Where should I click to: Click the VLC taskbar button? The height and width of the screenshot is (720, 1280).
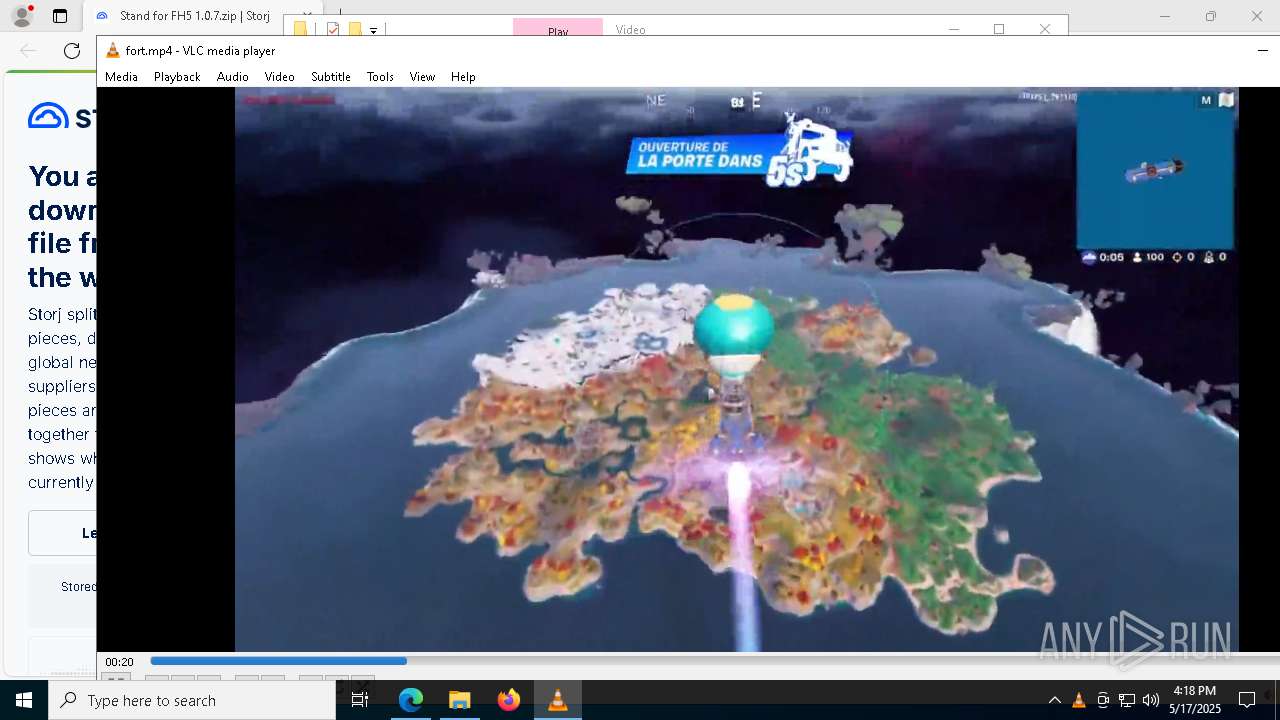pos(557,700)
